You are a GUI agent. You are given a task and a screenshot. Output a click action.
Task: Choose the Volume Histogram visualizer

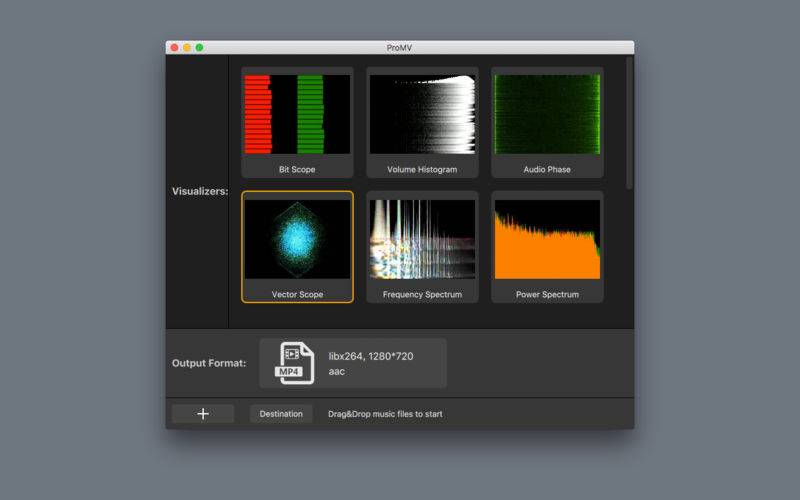coord(422,122)
